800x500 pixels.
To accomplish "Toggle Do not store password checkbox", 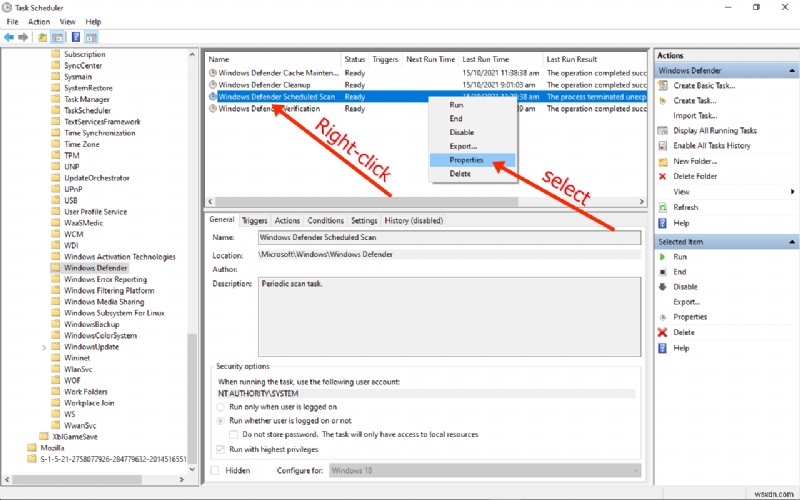I will pyautogui.click(x=233, y=435).
